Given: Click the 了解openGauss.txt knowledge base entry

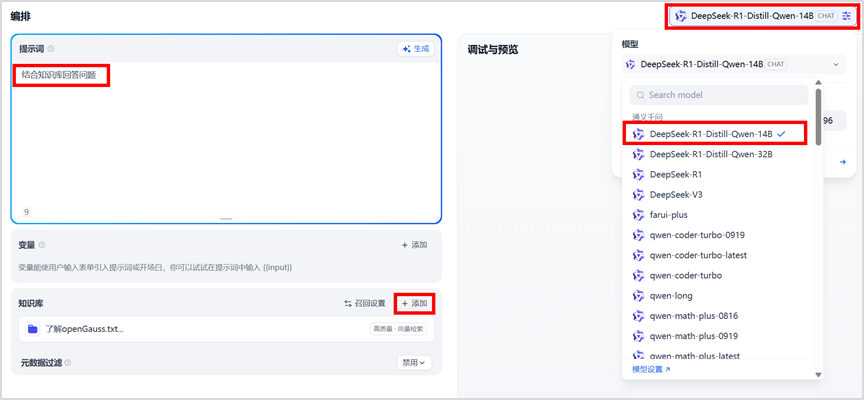Looking at the screenshot, I should [226, 329].
